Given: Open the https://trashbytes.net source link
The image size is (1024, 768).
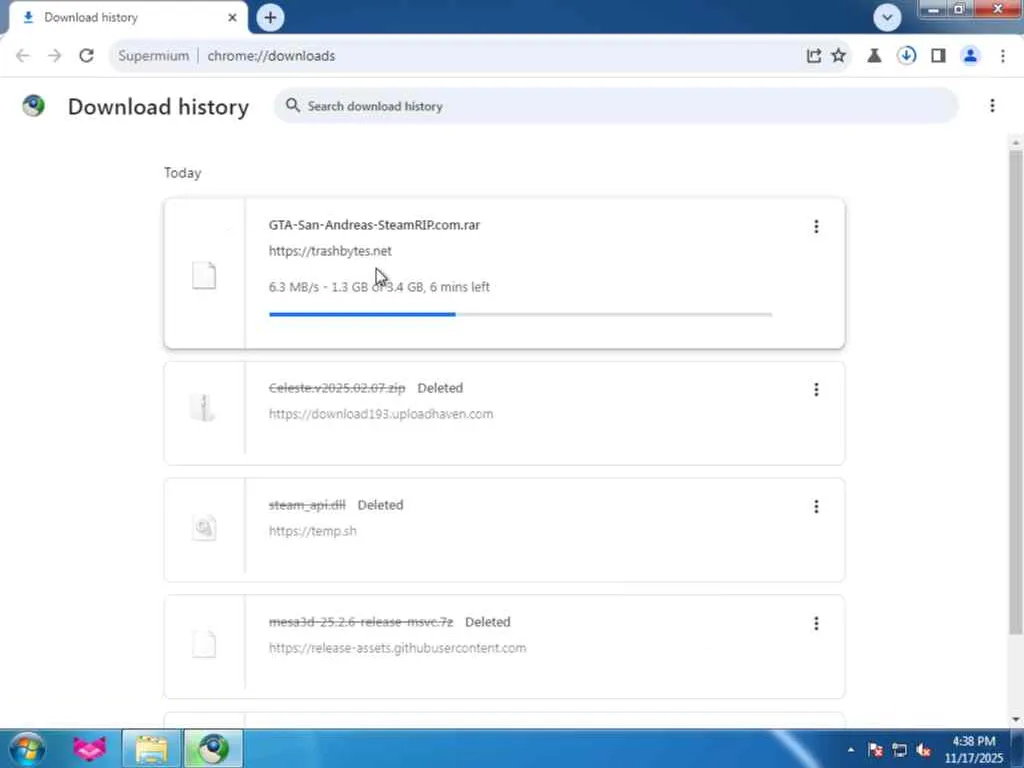Looking at the screenshot, I should tap(330, 251).
